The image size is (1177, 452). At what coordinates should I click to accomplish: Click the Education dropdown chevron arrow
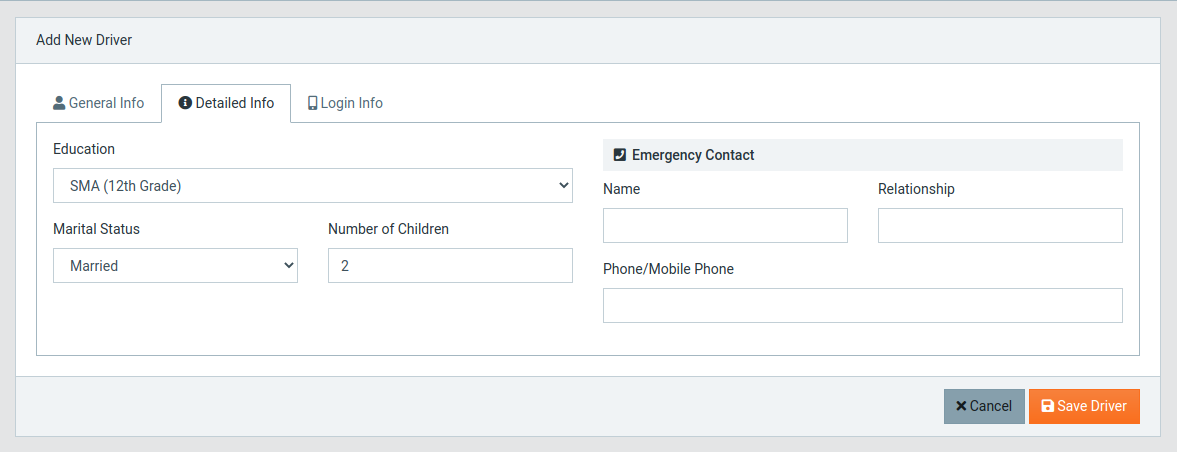pyautogui.click(x=564, y=185)
